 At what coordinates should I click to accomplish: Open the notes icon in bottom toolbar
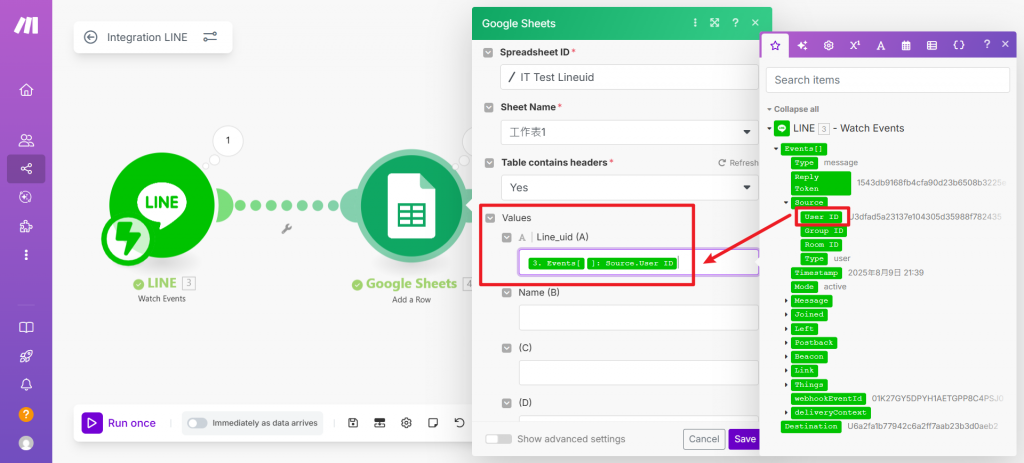coord(432,423)
